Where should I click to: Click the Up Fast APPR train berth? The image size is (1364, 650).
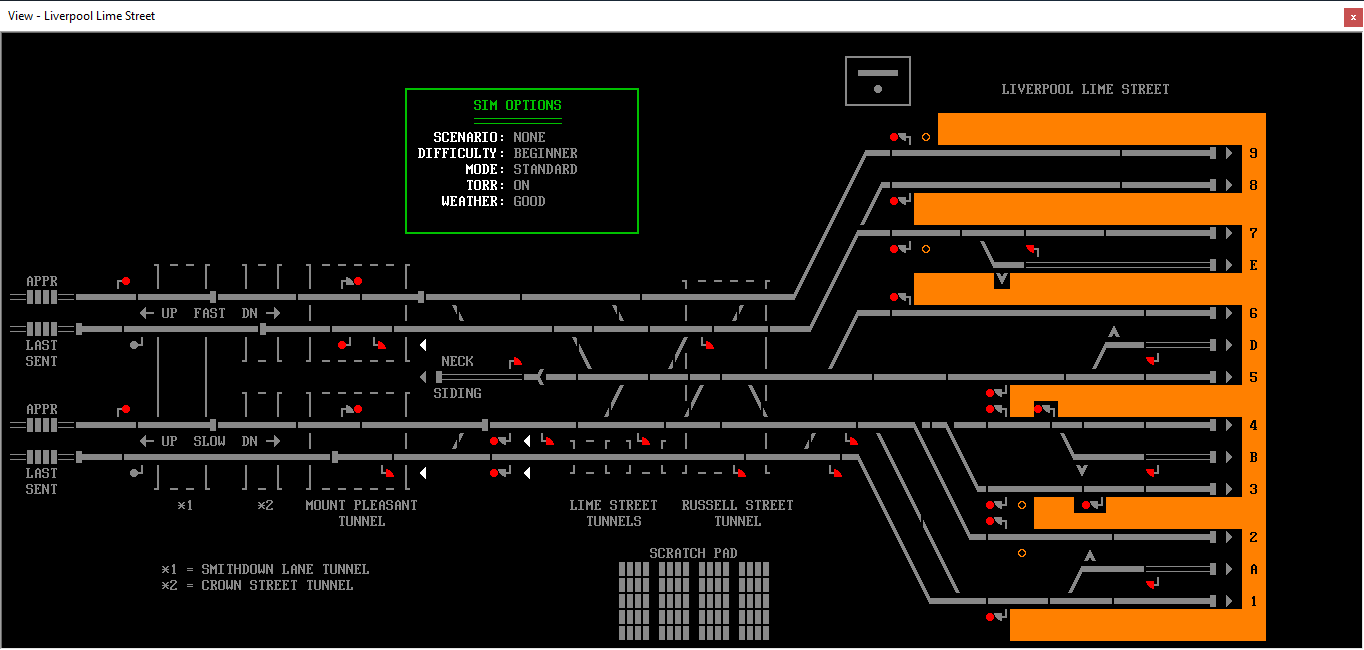(42, 297)
